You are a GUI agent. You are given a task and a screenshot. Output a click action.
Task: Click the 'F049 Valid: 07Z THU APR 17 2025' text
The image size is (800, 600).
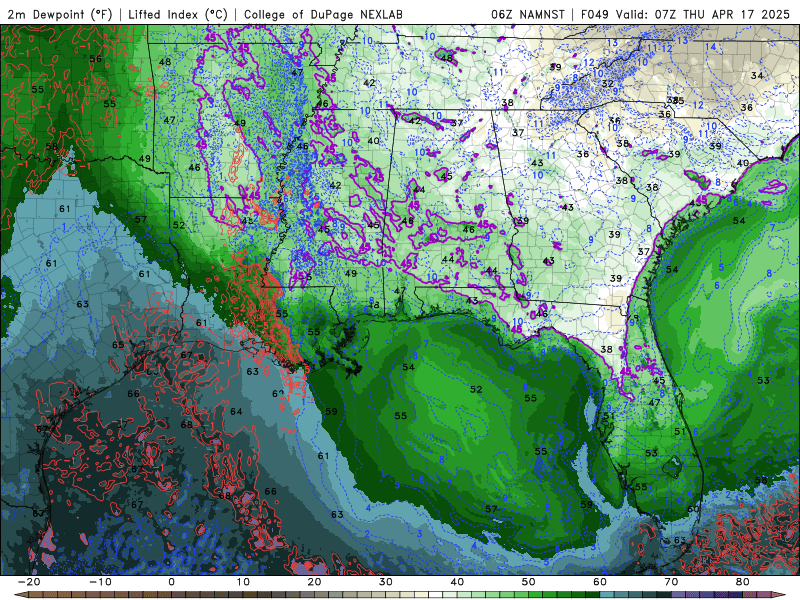[x=685, y=15]
